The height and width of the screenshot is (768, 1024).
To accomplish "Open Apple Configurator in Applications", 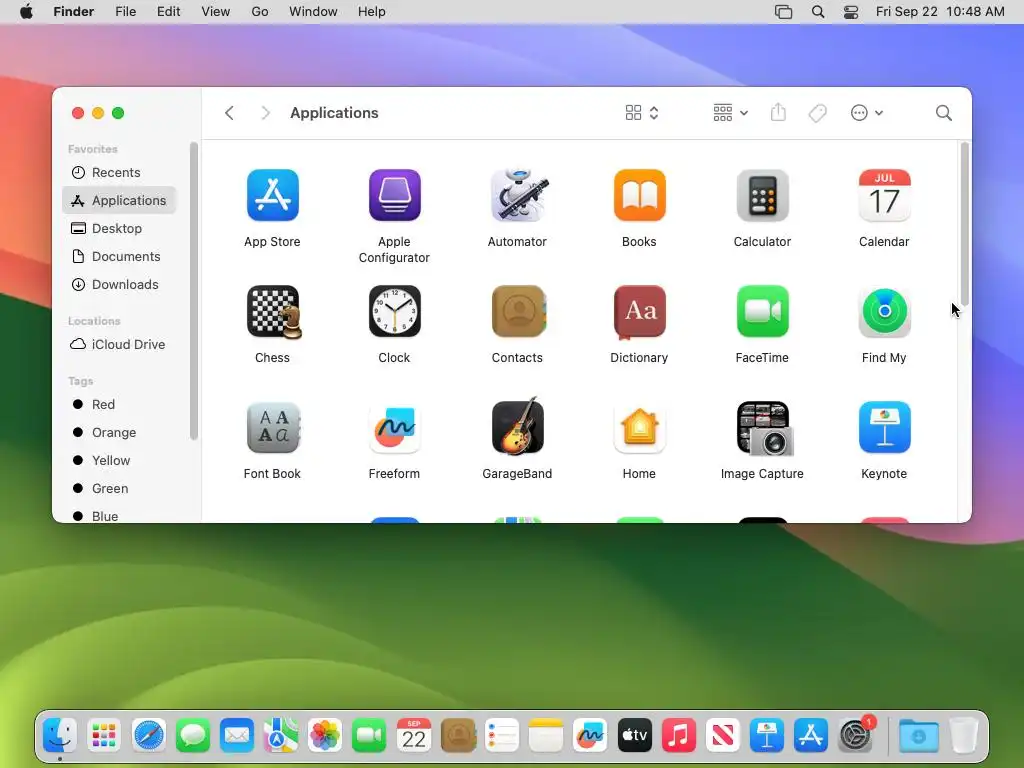I will (394, 195).
